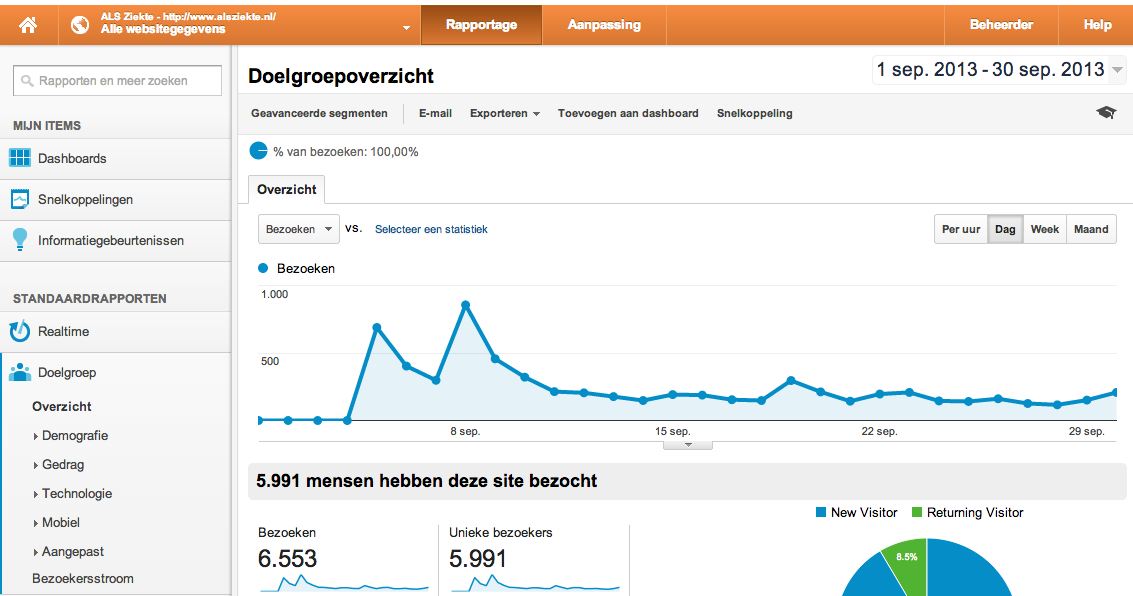
Task: Click the graduation cap education icon
Action: [x=1106, y=113]
